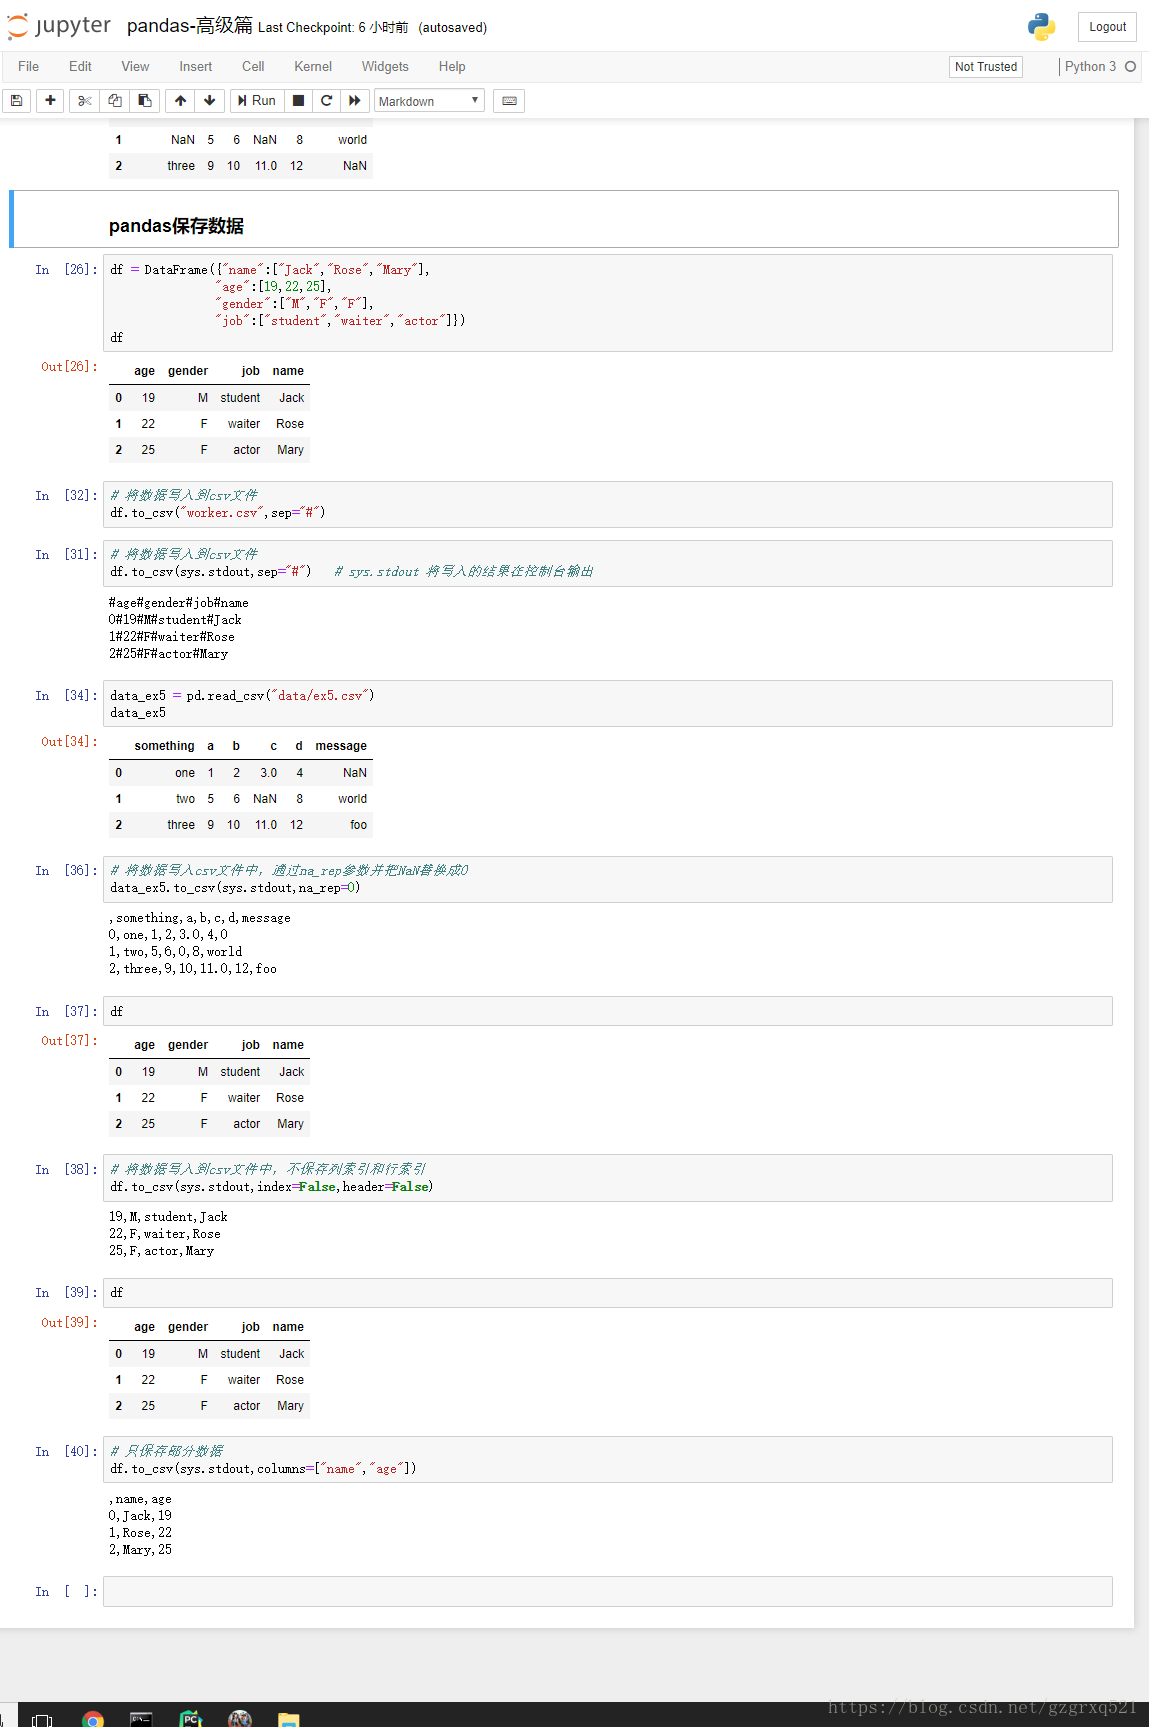Move selected cell down arrow
Screen dimensions: 1149x1727
click(x=209, y=101)
